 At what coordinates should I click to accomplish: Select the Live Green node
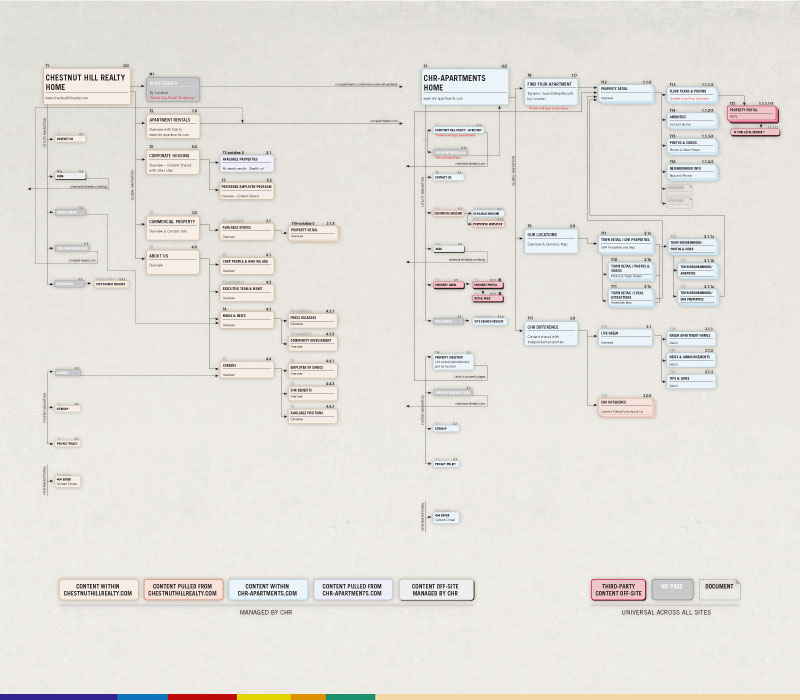click(x=626, y=338)
